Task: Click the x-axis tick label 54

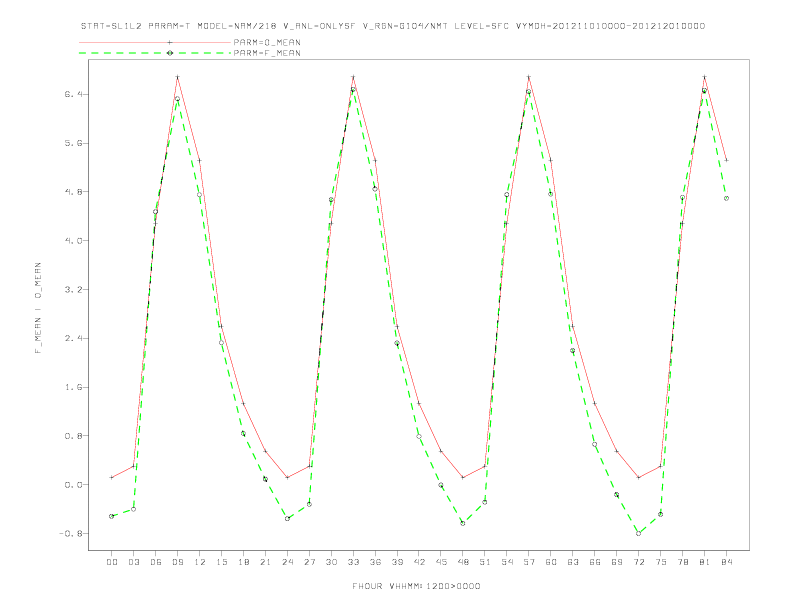Action: 507,562
